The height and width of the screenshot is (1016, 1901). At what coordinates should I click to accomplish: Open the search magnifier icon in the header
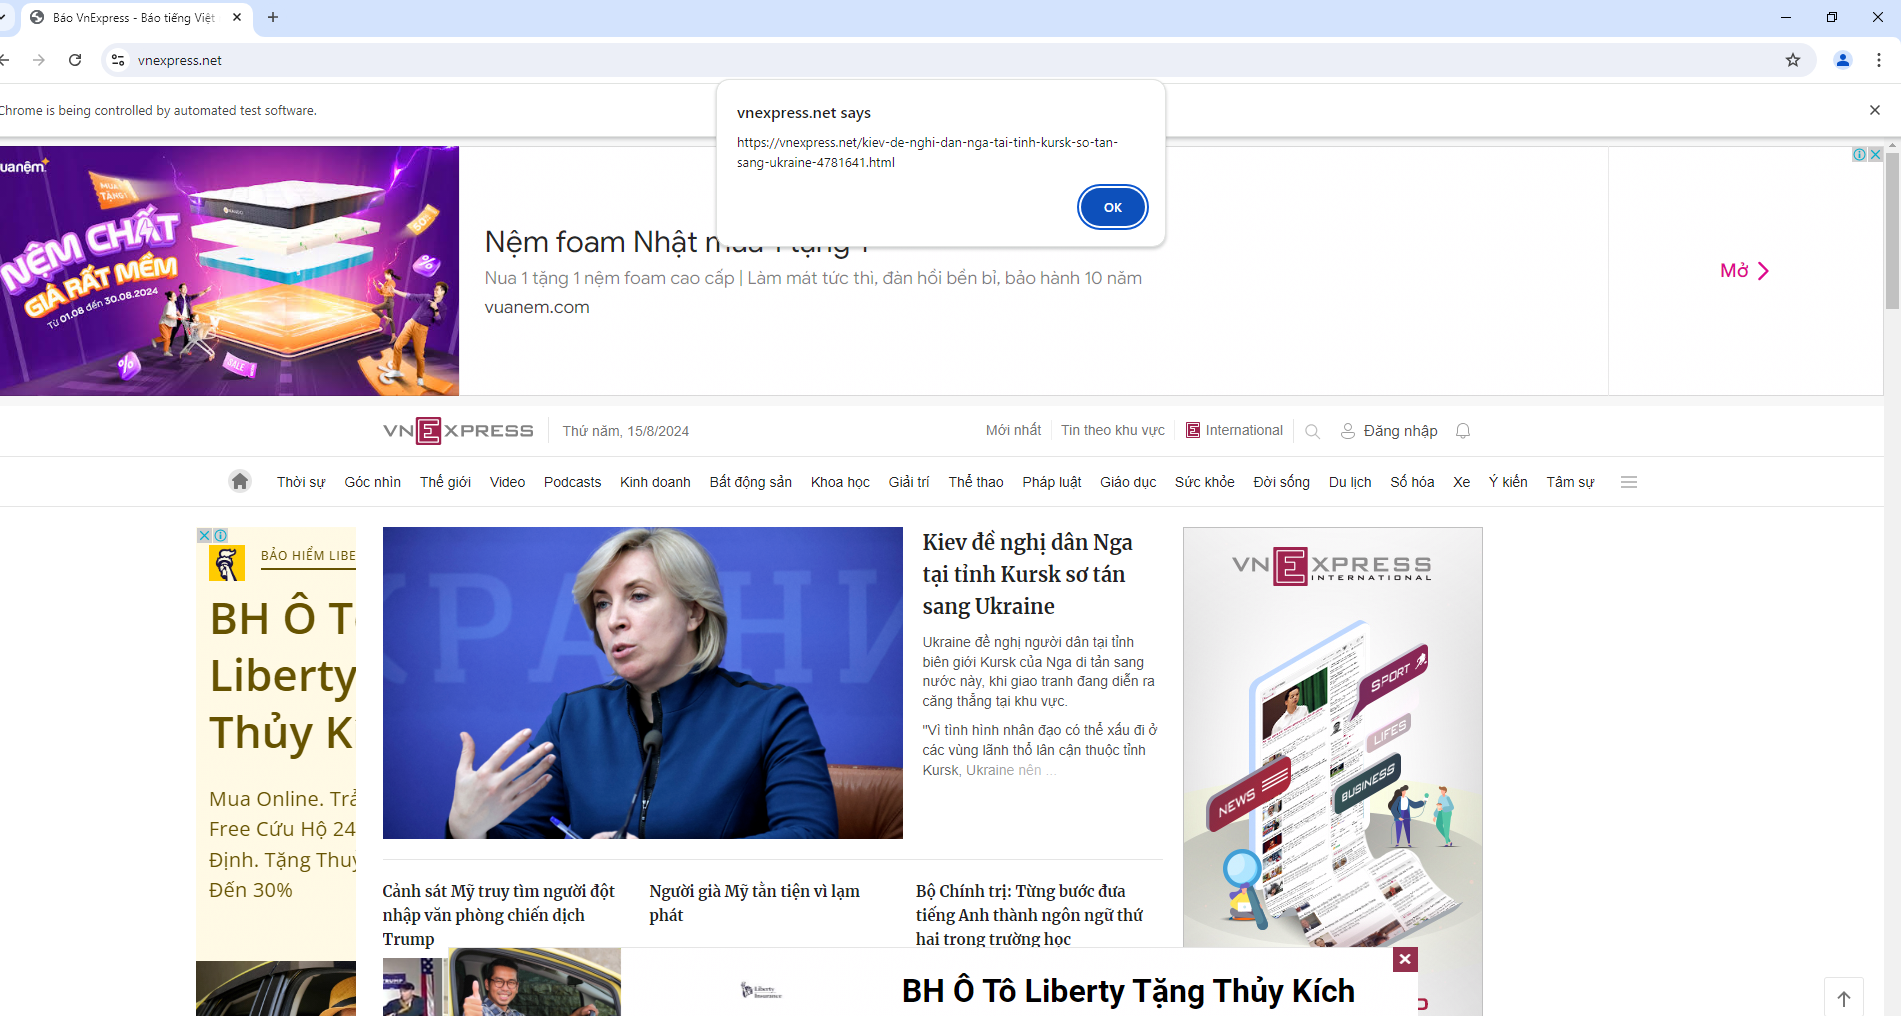(1312, 431)
